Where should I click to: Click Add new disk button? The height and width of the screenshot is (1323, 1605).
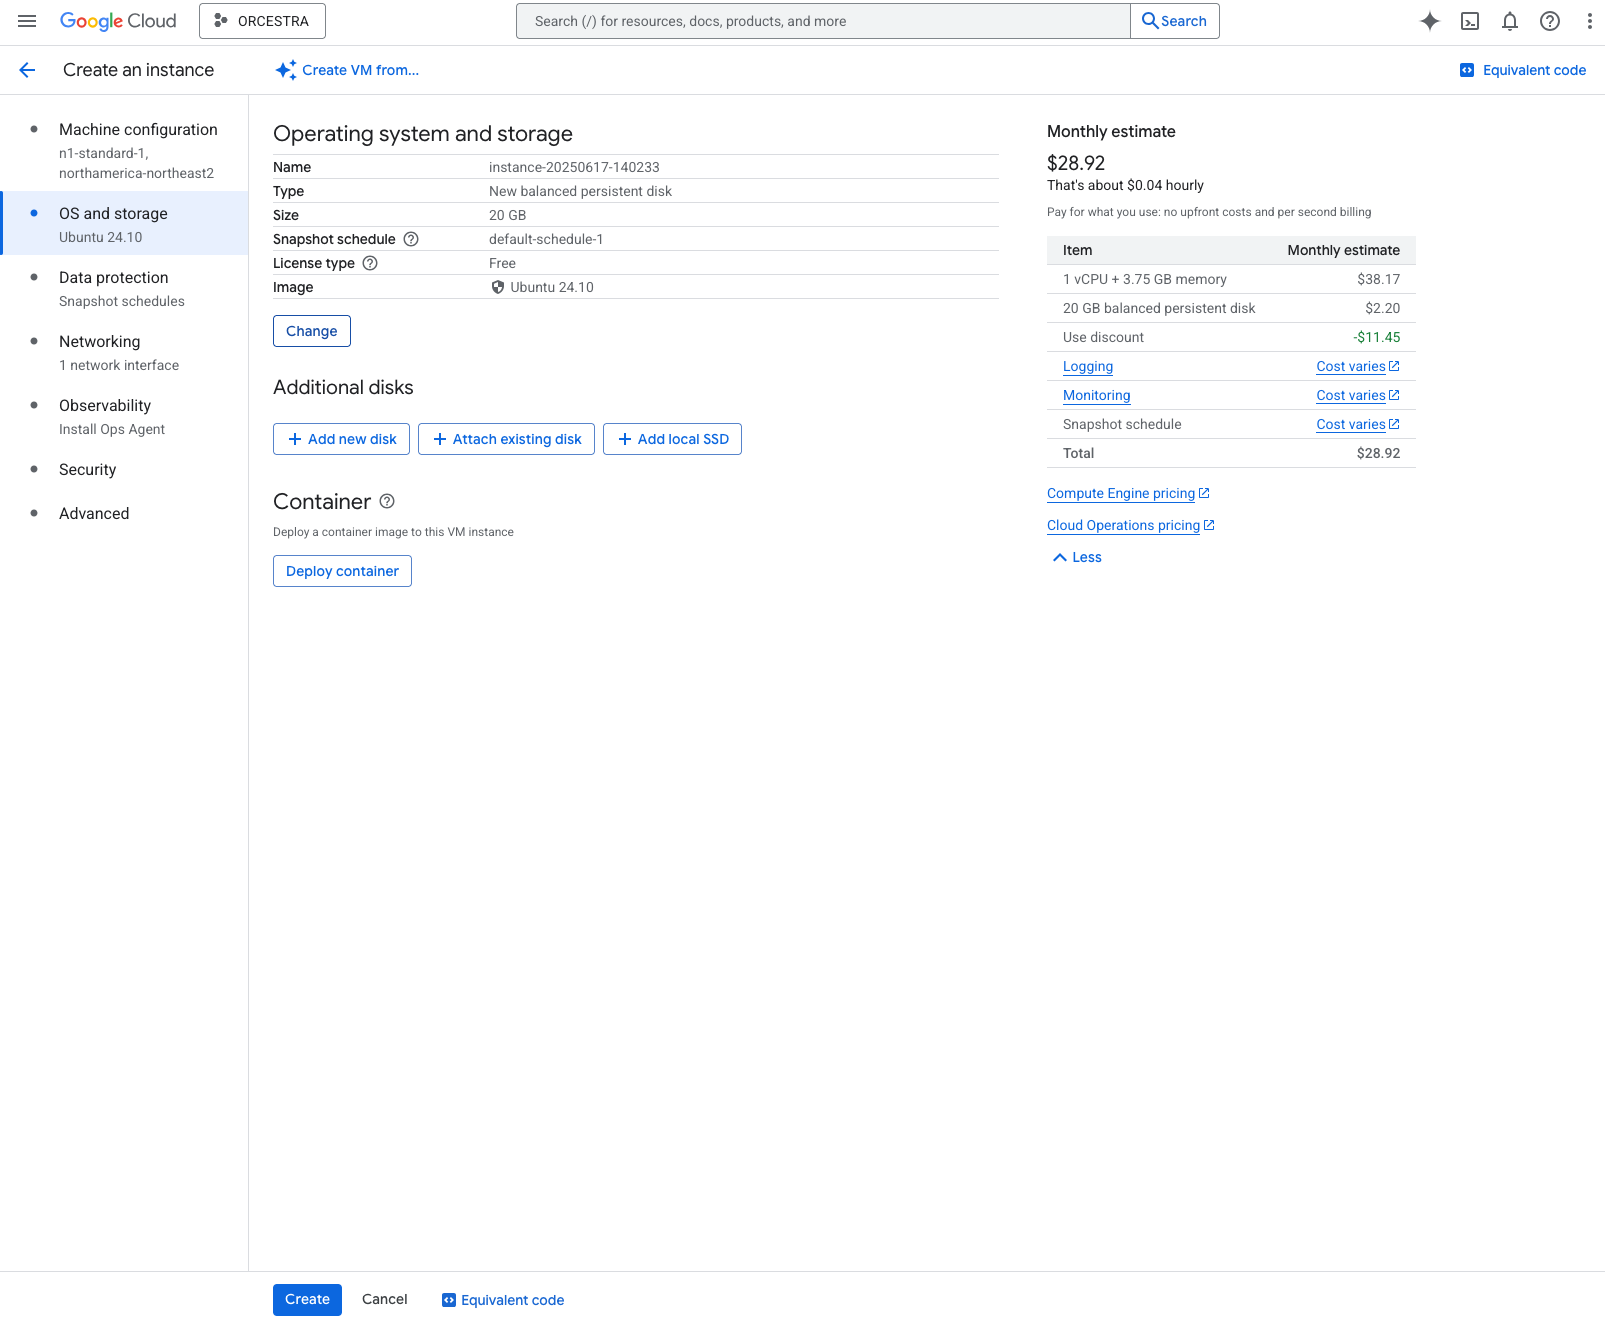pyautogui.click(x=341, y=439)
